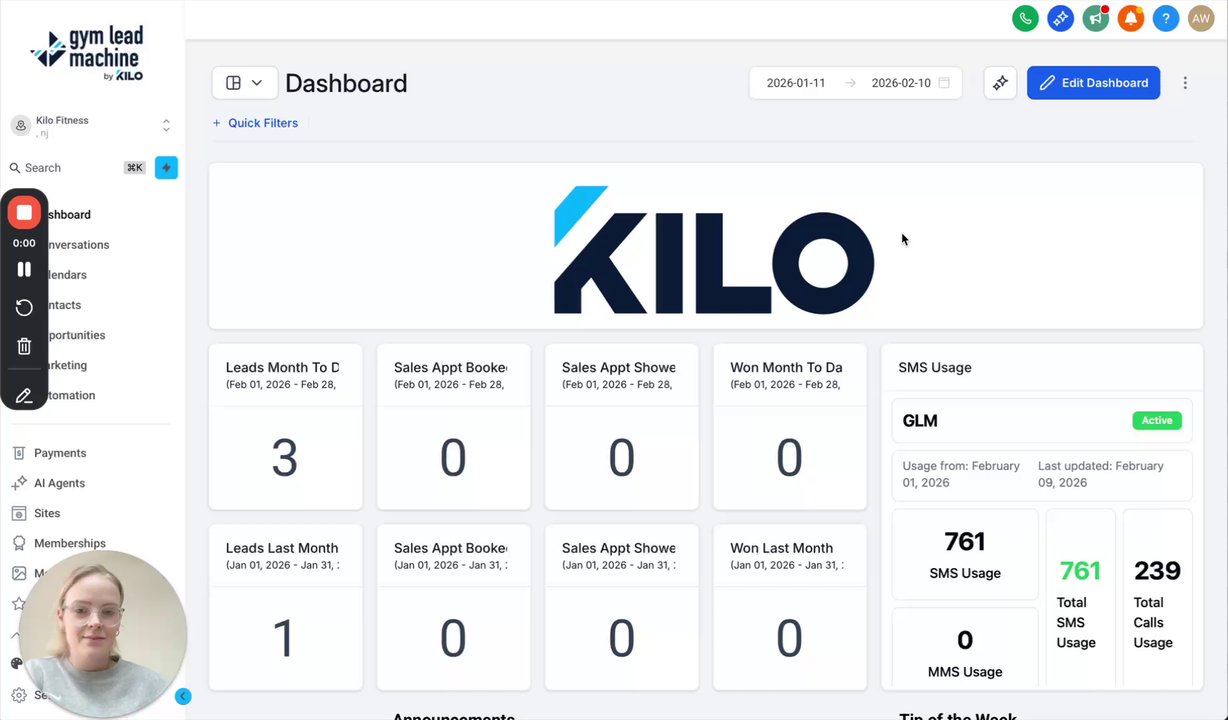Add a filter via Quick Filters
1228x720 pixels.
[255, 123]
